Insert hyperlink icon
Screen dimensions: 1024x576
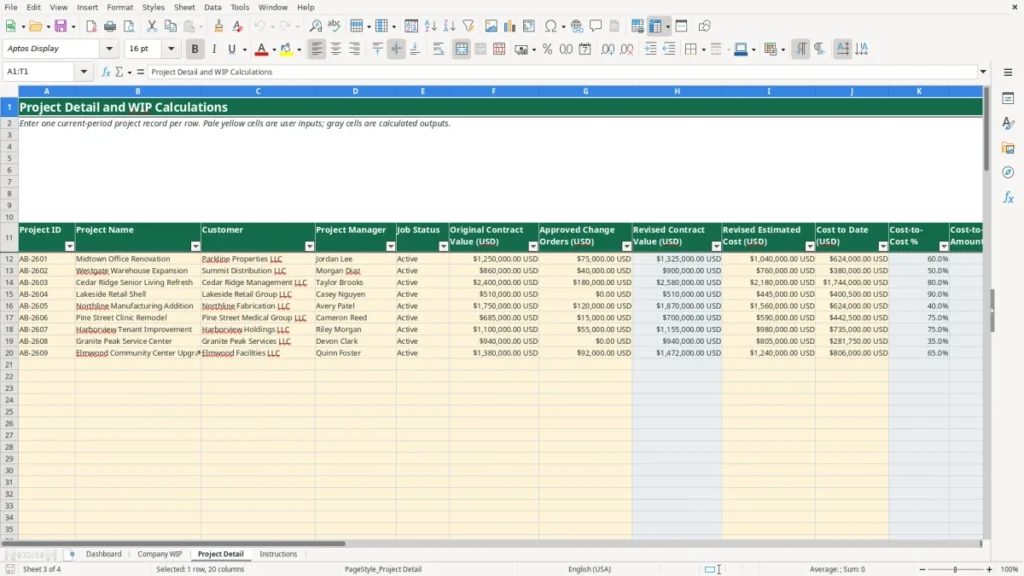coord(577,26)
